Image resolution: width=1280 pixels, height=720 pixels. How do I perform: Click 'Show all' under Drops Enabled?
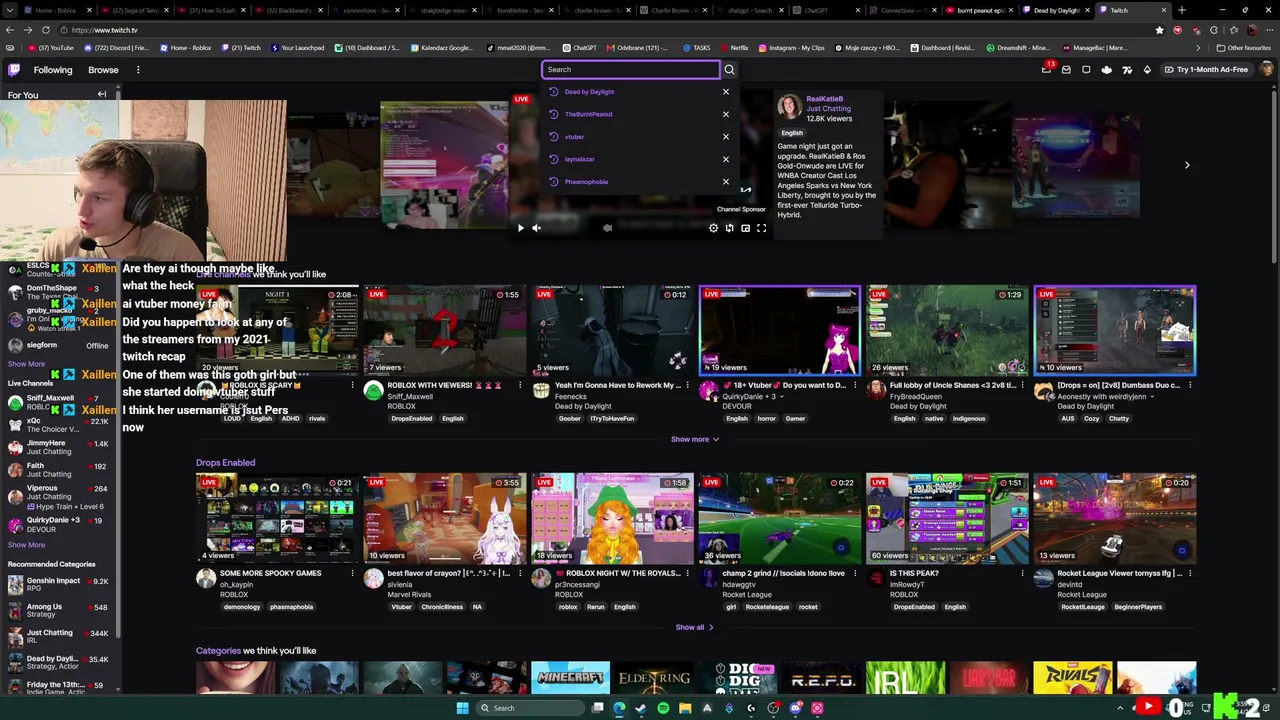point(694,627)
